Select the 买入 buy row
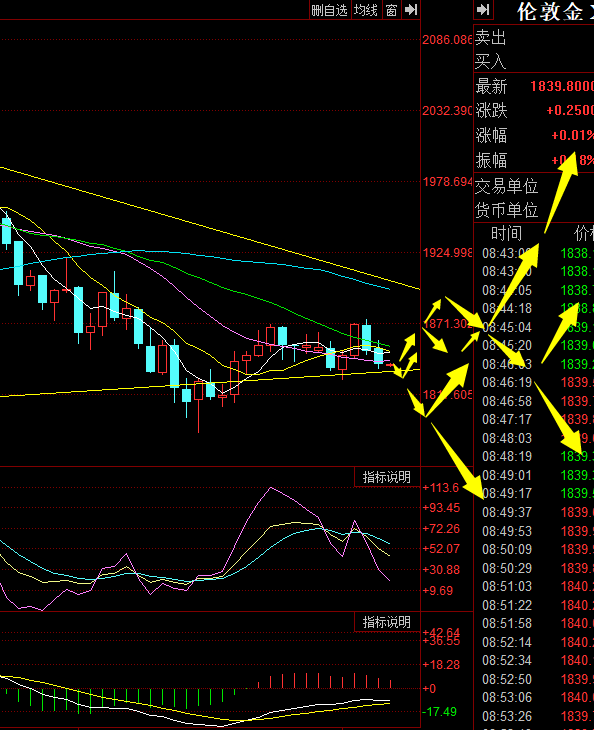Viewport: 594px width, 730px height. pyautogui.click(x=533, y=61)
